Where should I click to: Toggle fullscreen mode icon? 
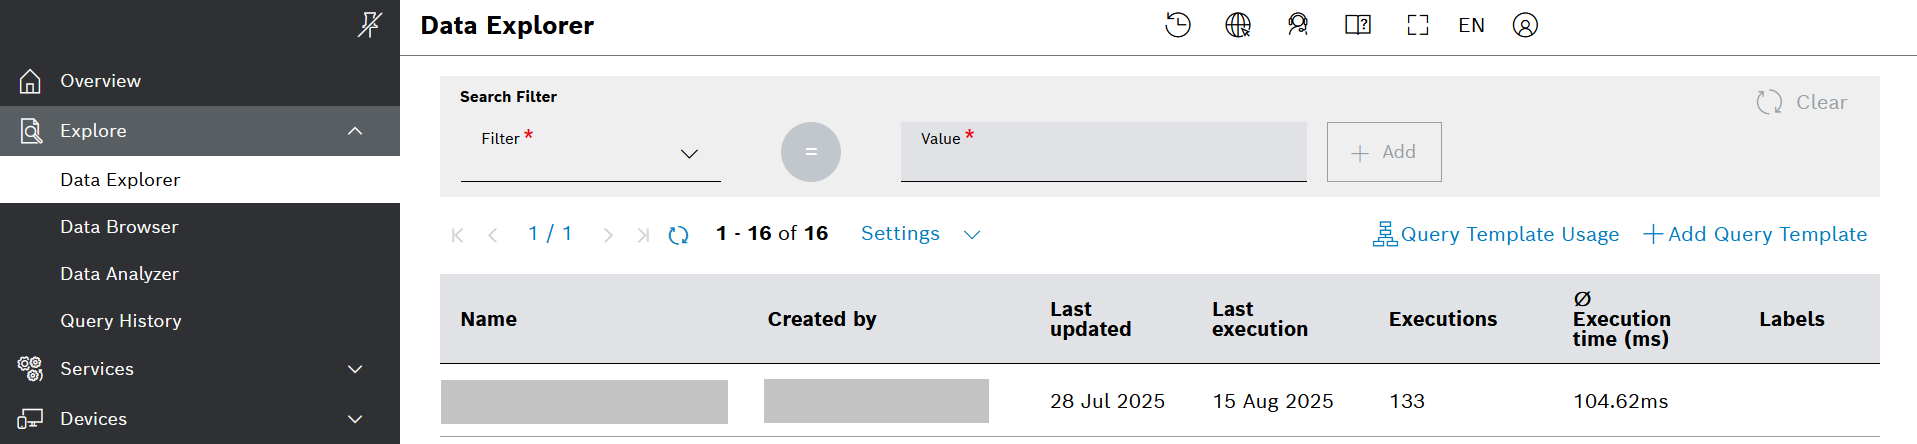tap(1418, 25)
